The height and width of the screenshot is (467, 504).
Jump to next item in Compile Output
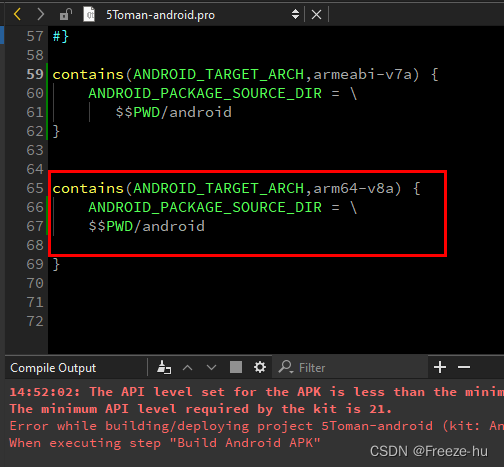tap(211, 368)
